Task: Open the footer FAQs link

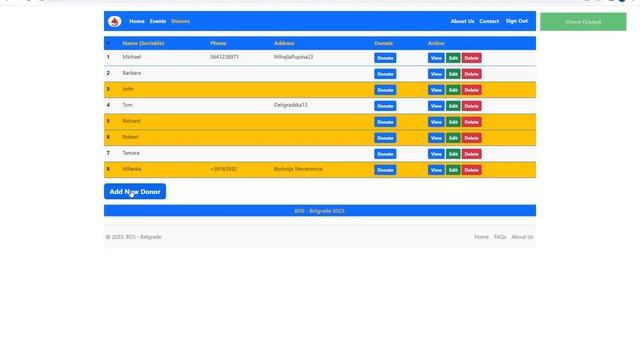Action: [500, 237]
